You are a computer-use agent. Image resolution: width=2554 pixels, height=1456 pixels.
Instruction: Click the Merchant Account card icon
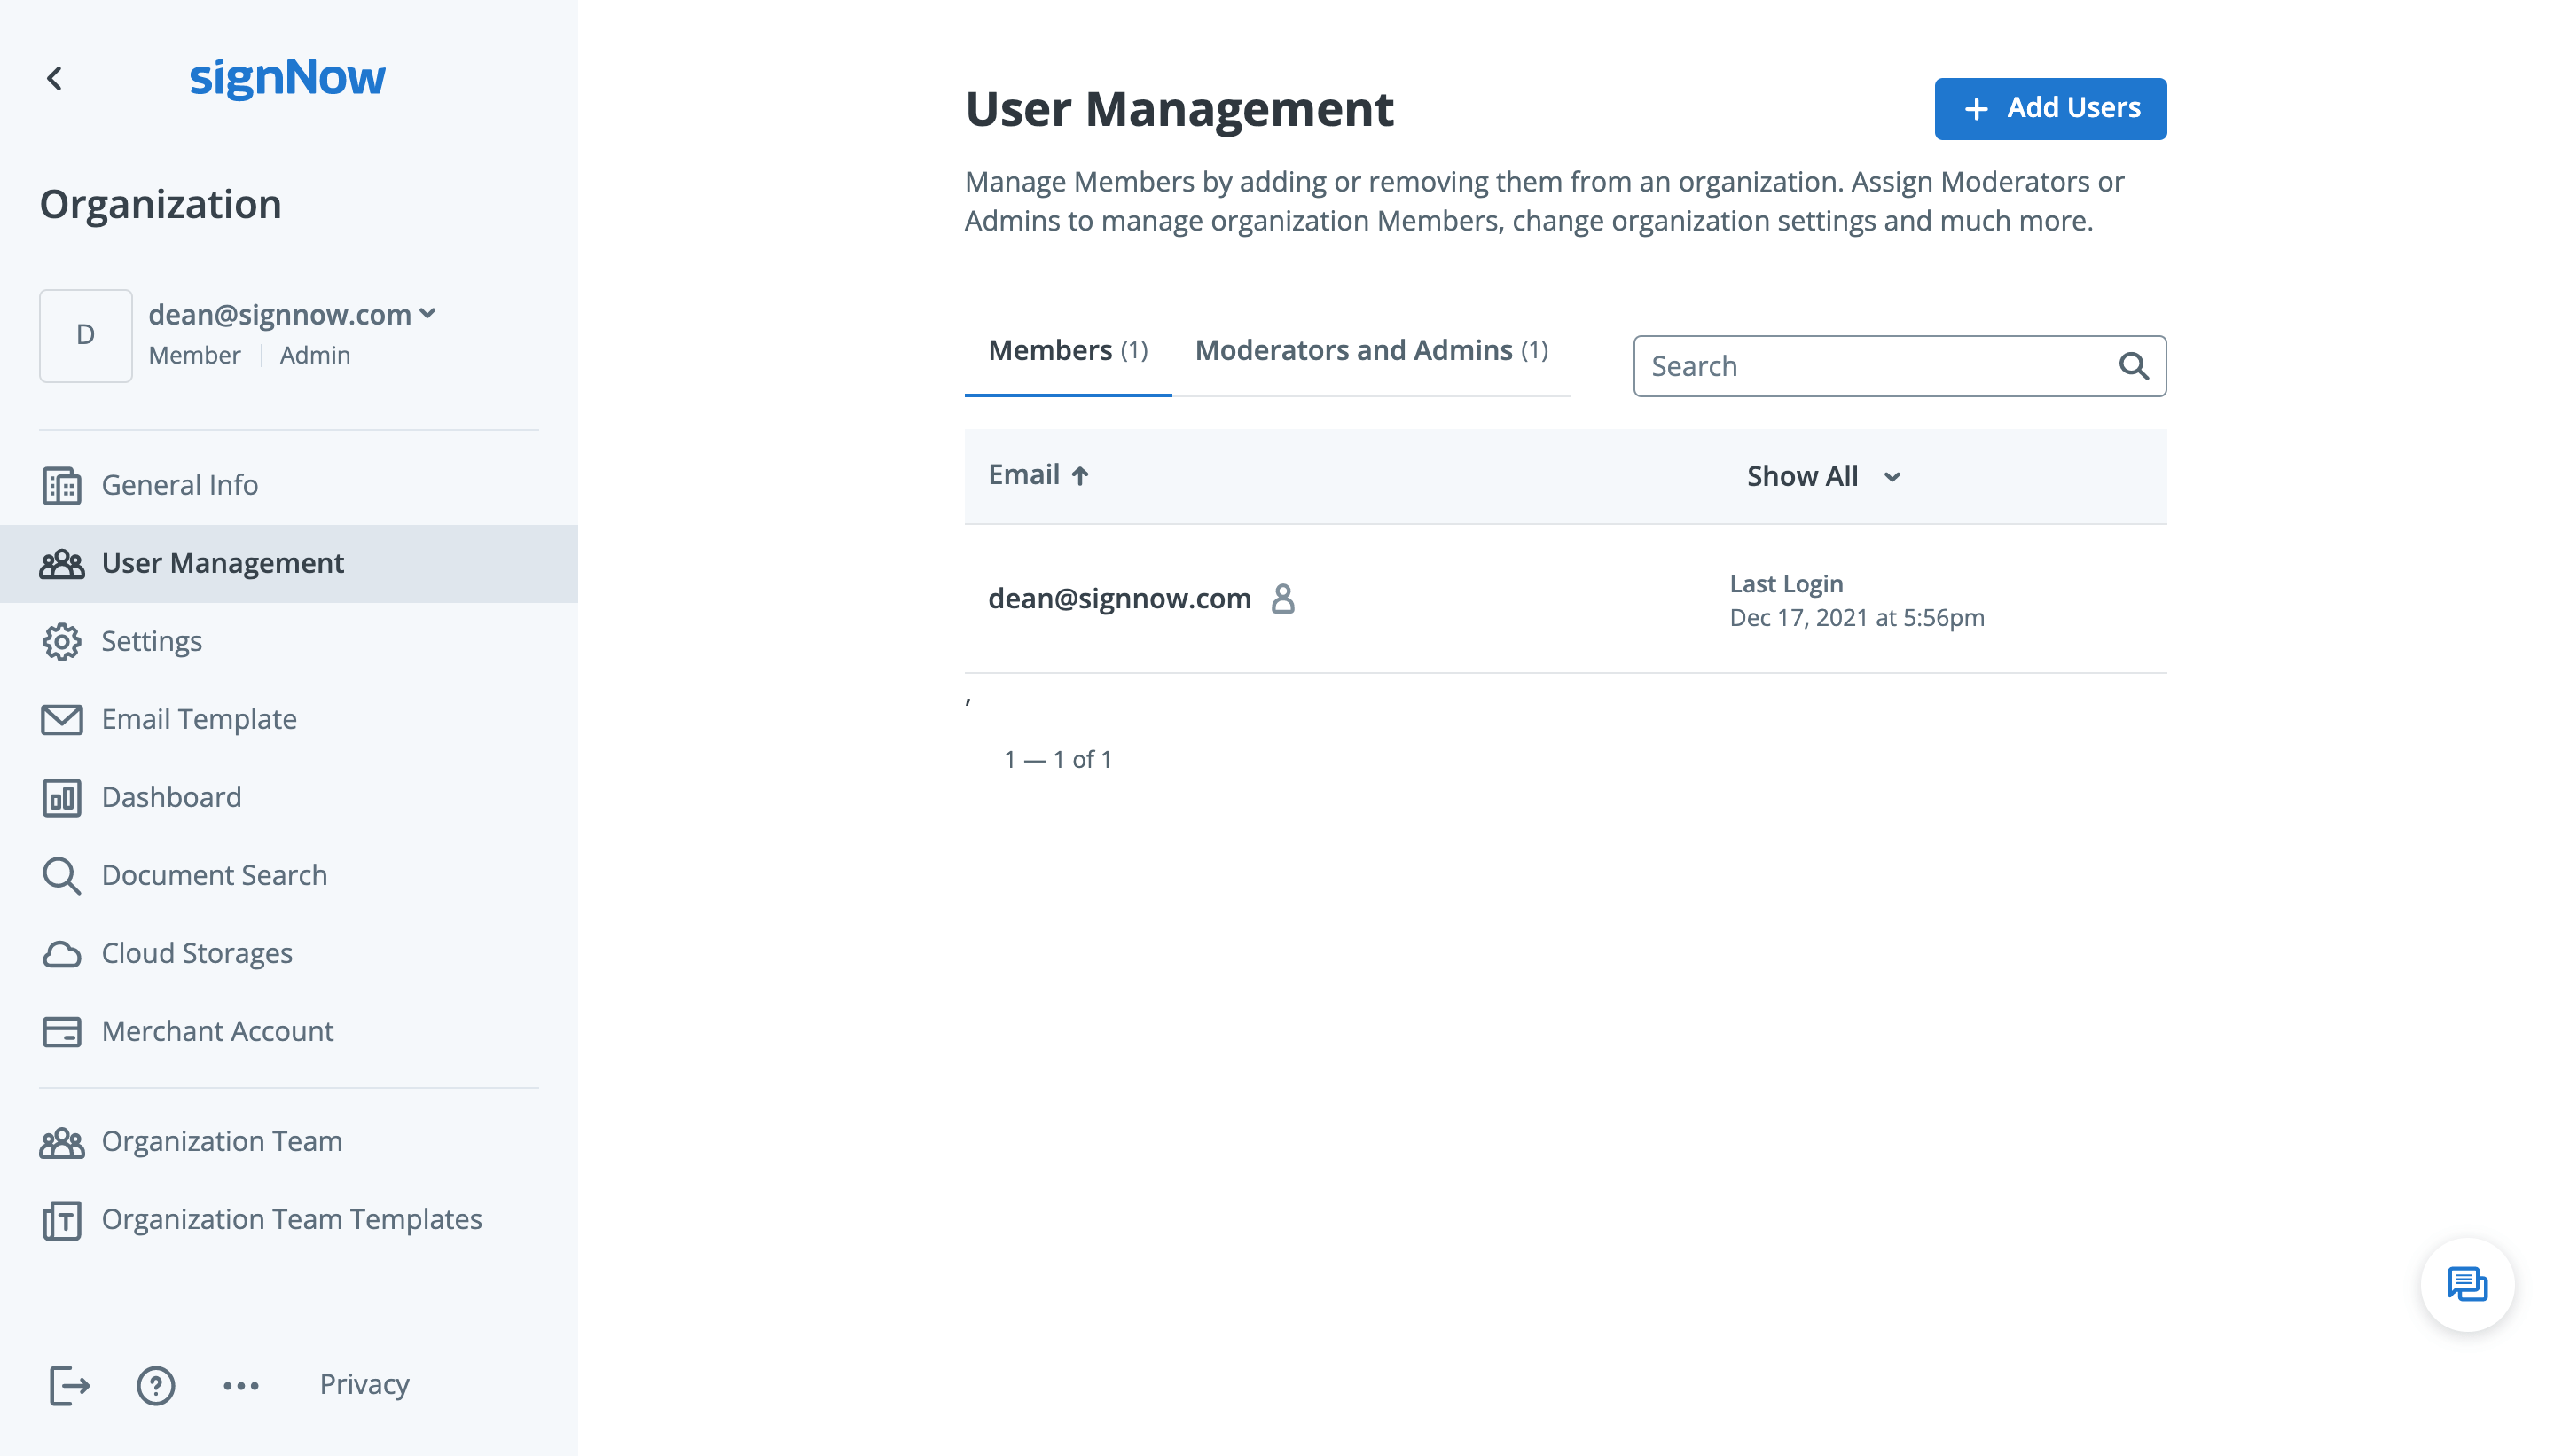[x=62, y=1032]
